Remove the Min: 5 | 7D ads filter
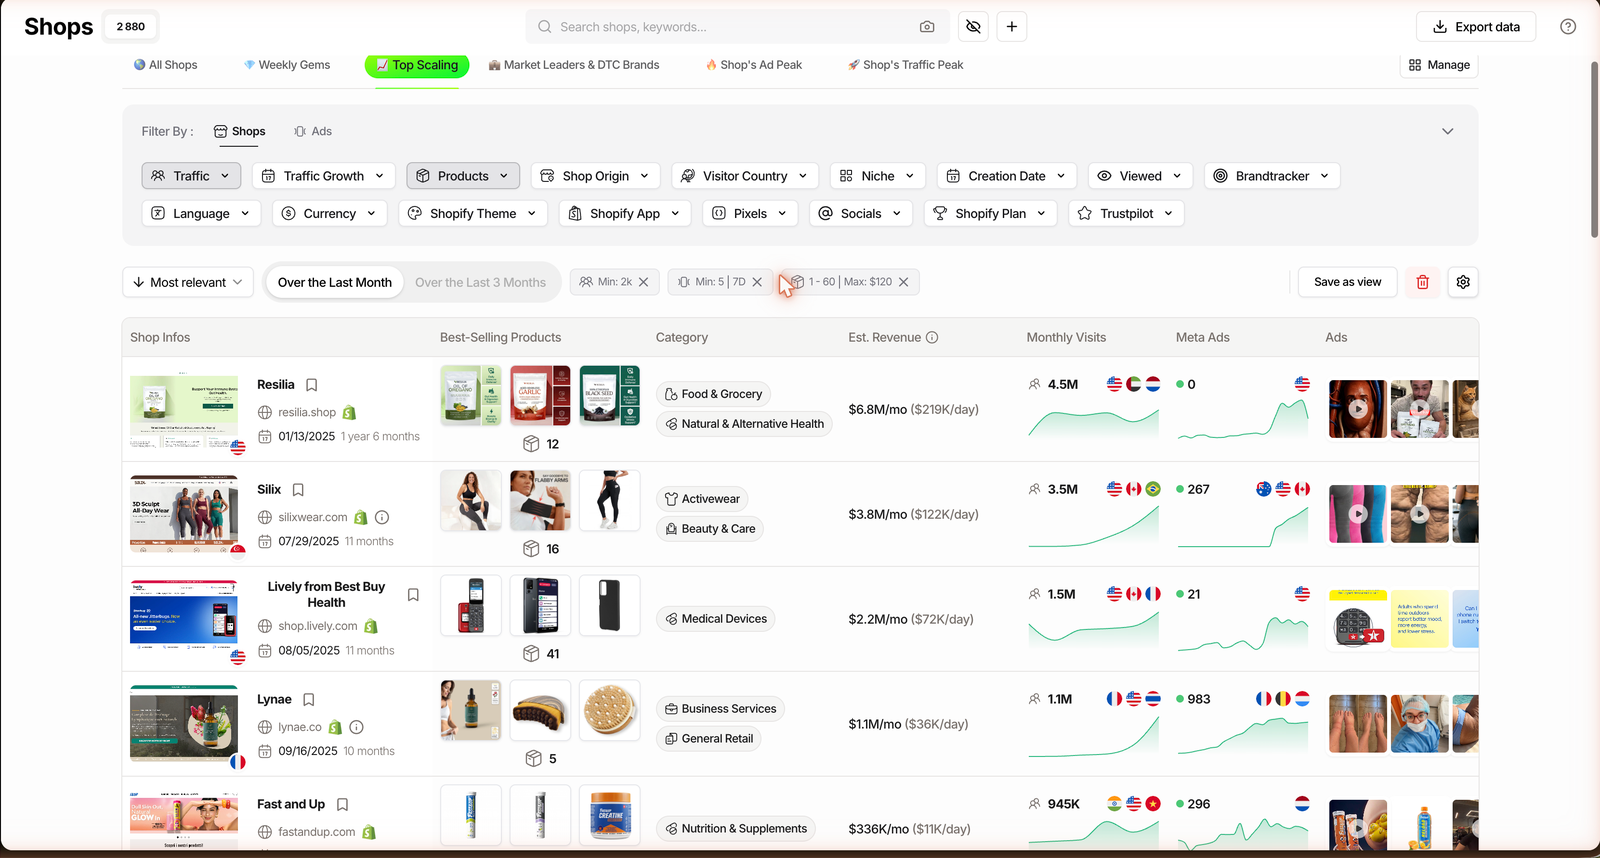The height and width of the screenshot is (858, 1600). click(757, 282)
